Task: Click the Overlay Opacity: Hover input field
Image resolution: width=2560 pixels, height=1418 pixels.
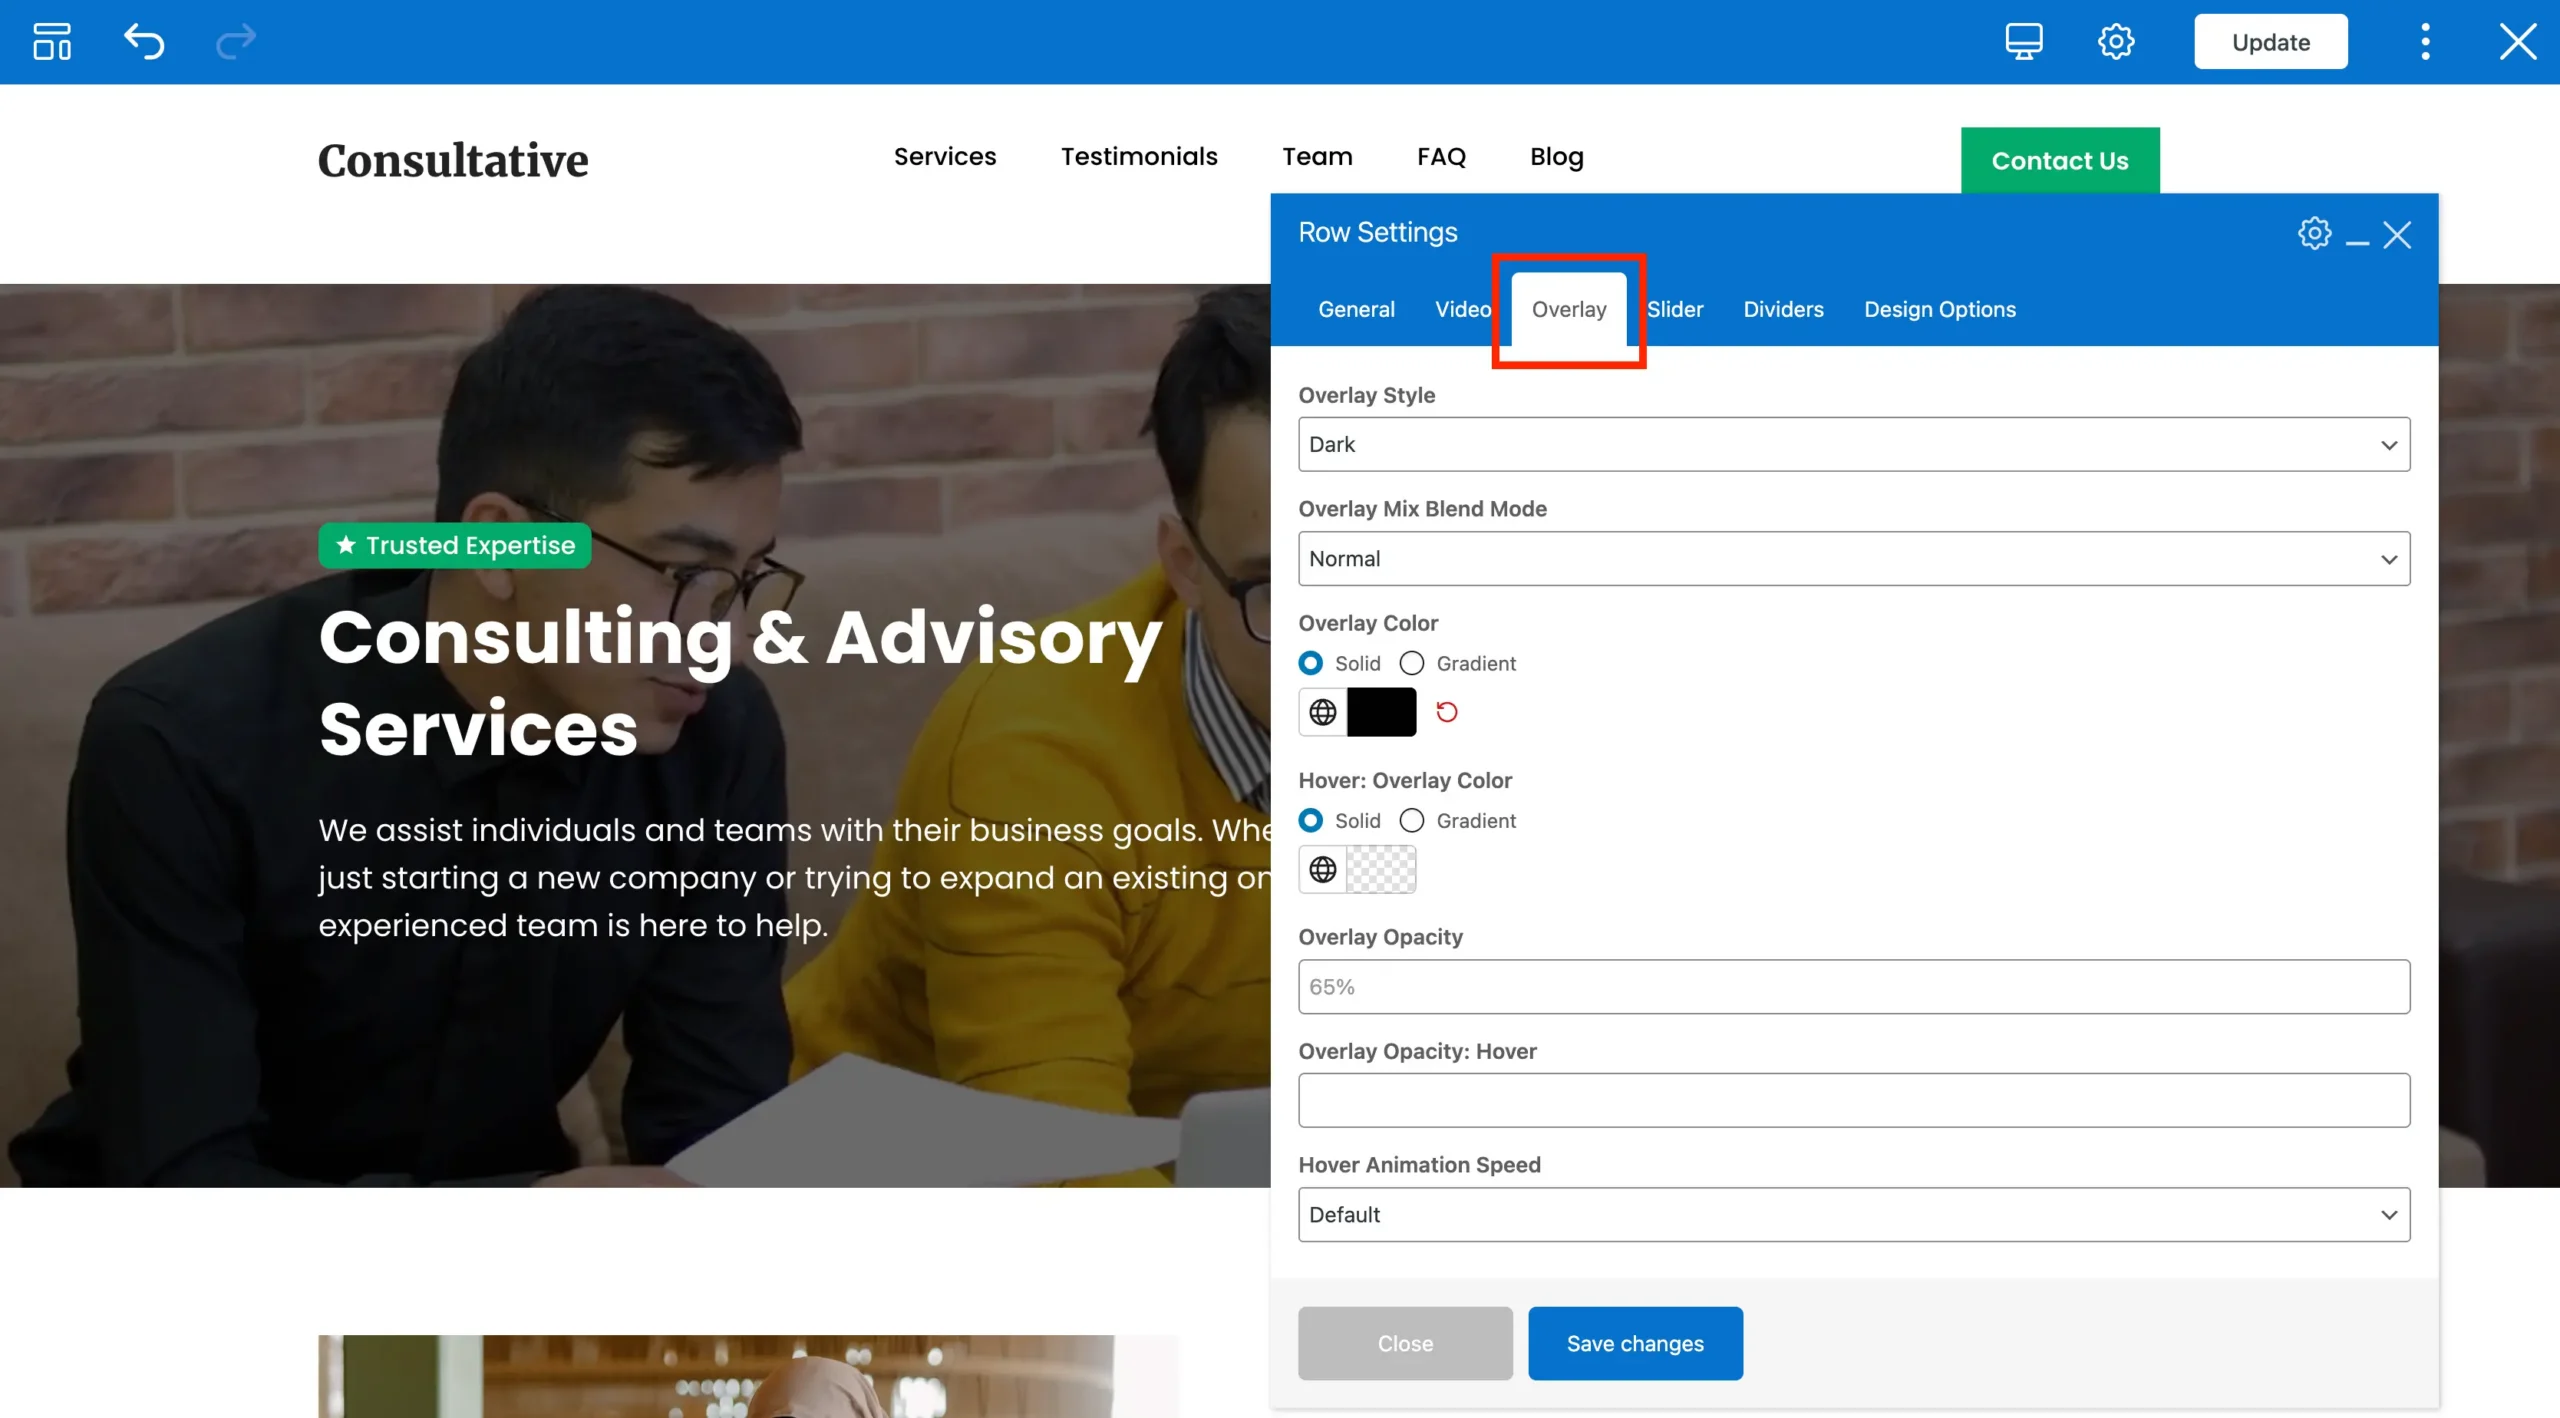Action: pos(1853,1101)
